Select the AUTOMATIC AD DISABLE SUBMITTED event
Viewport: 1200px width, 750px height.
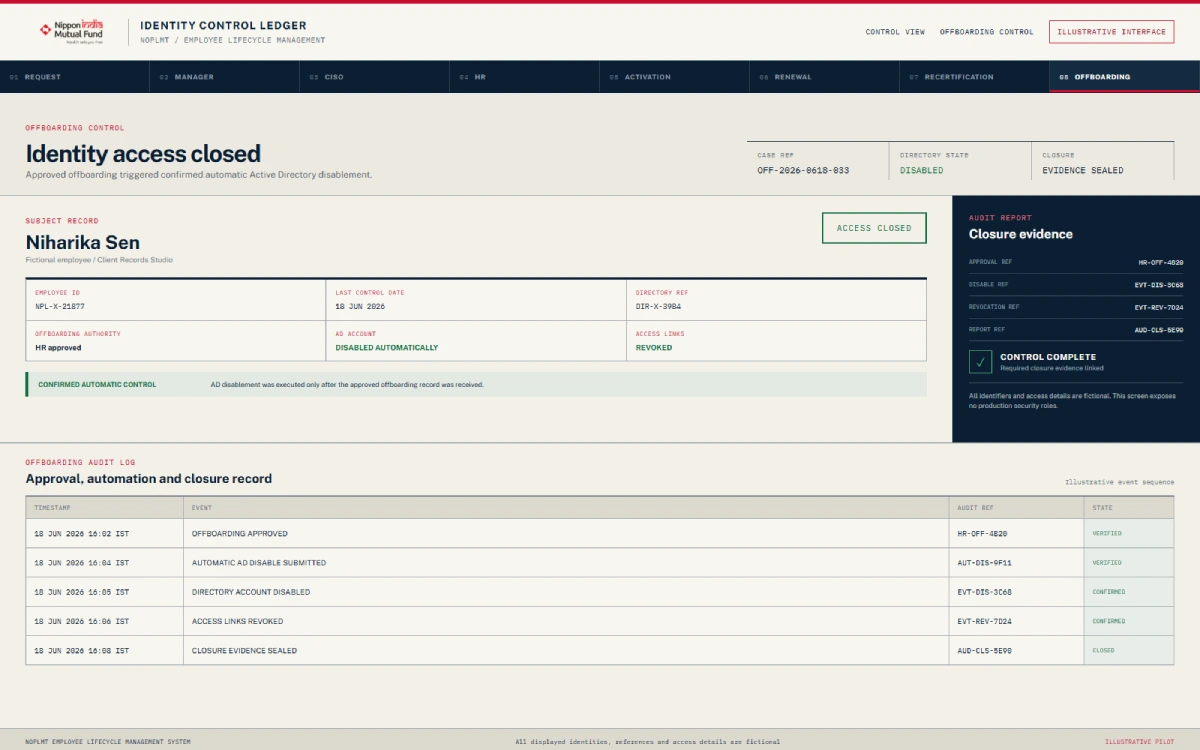259,563
